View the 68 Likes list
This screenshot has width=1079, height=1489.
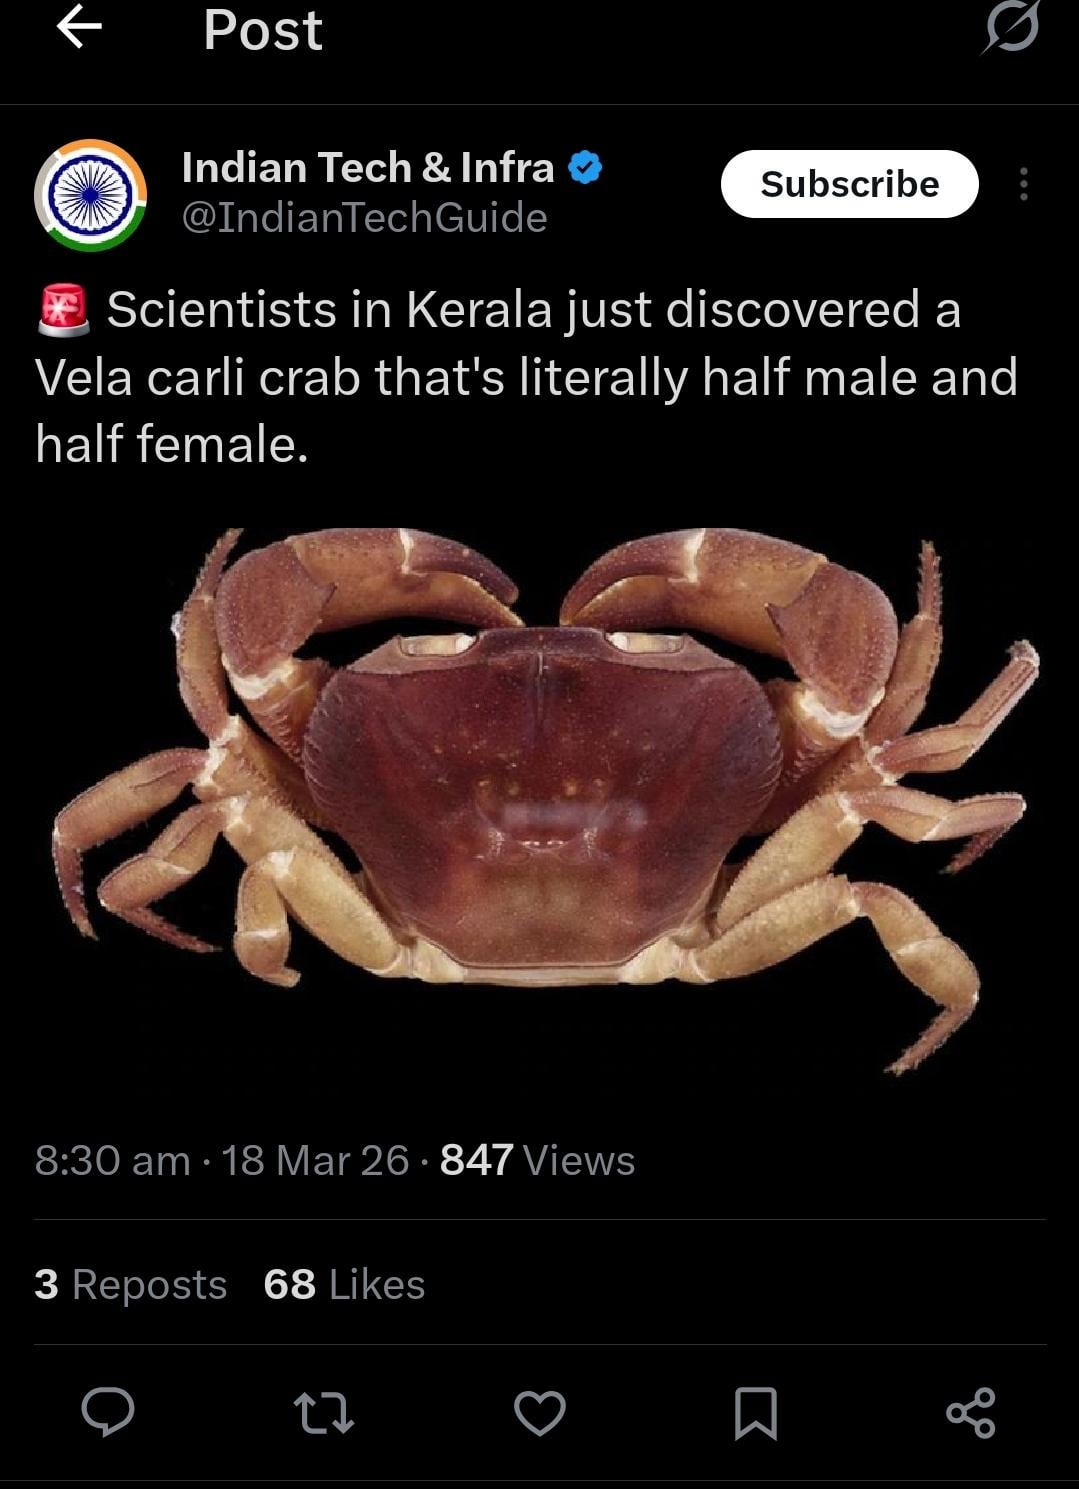click(344, 1284)
